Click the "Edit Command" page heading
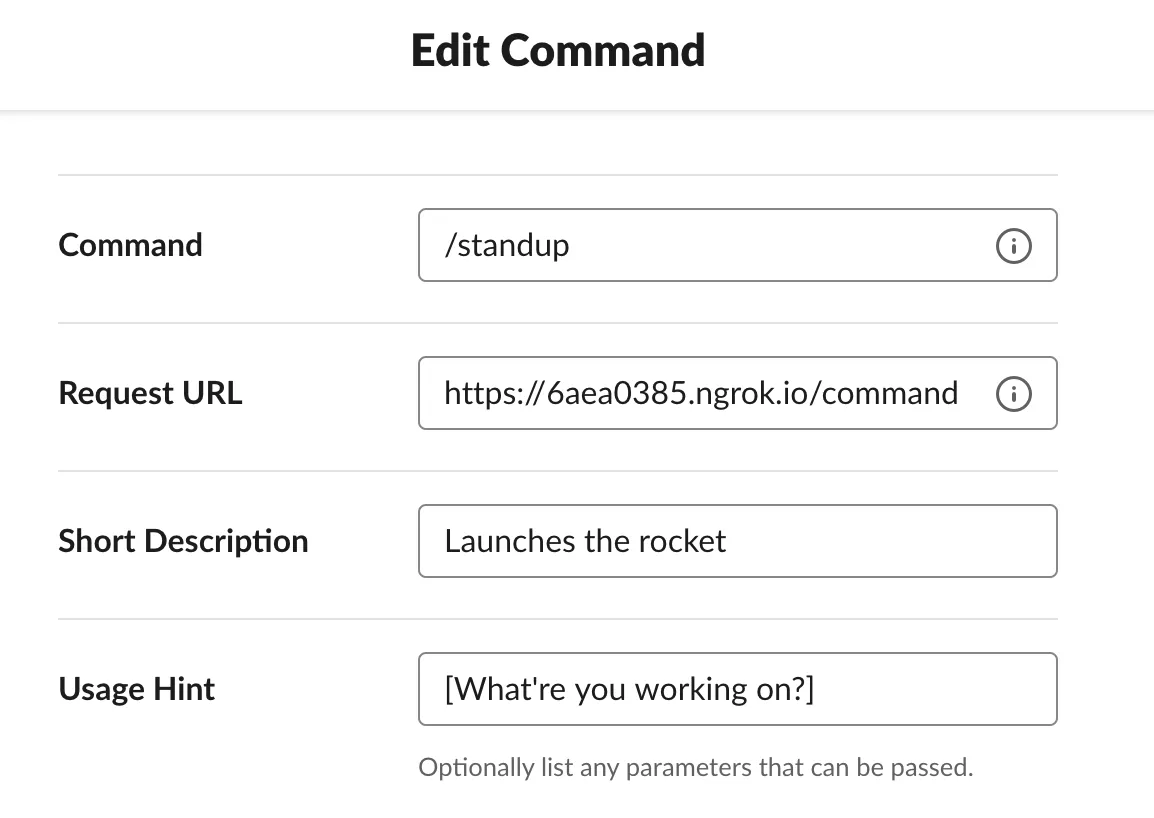Viewport: 1154px width, 818px height. click(558, 50)
